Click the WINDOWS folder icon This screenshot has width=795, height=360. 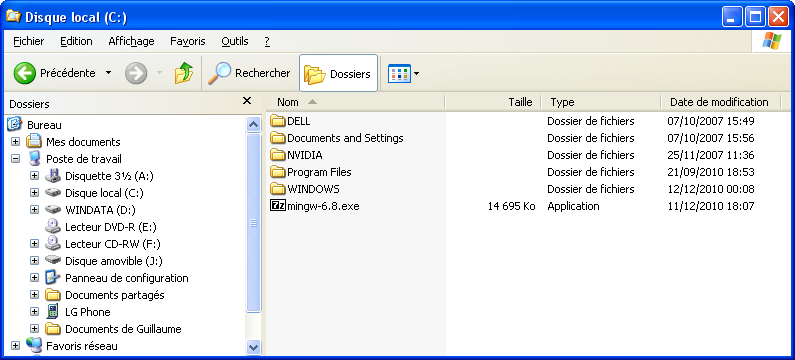pyautogui.click(x=278, y=189)
